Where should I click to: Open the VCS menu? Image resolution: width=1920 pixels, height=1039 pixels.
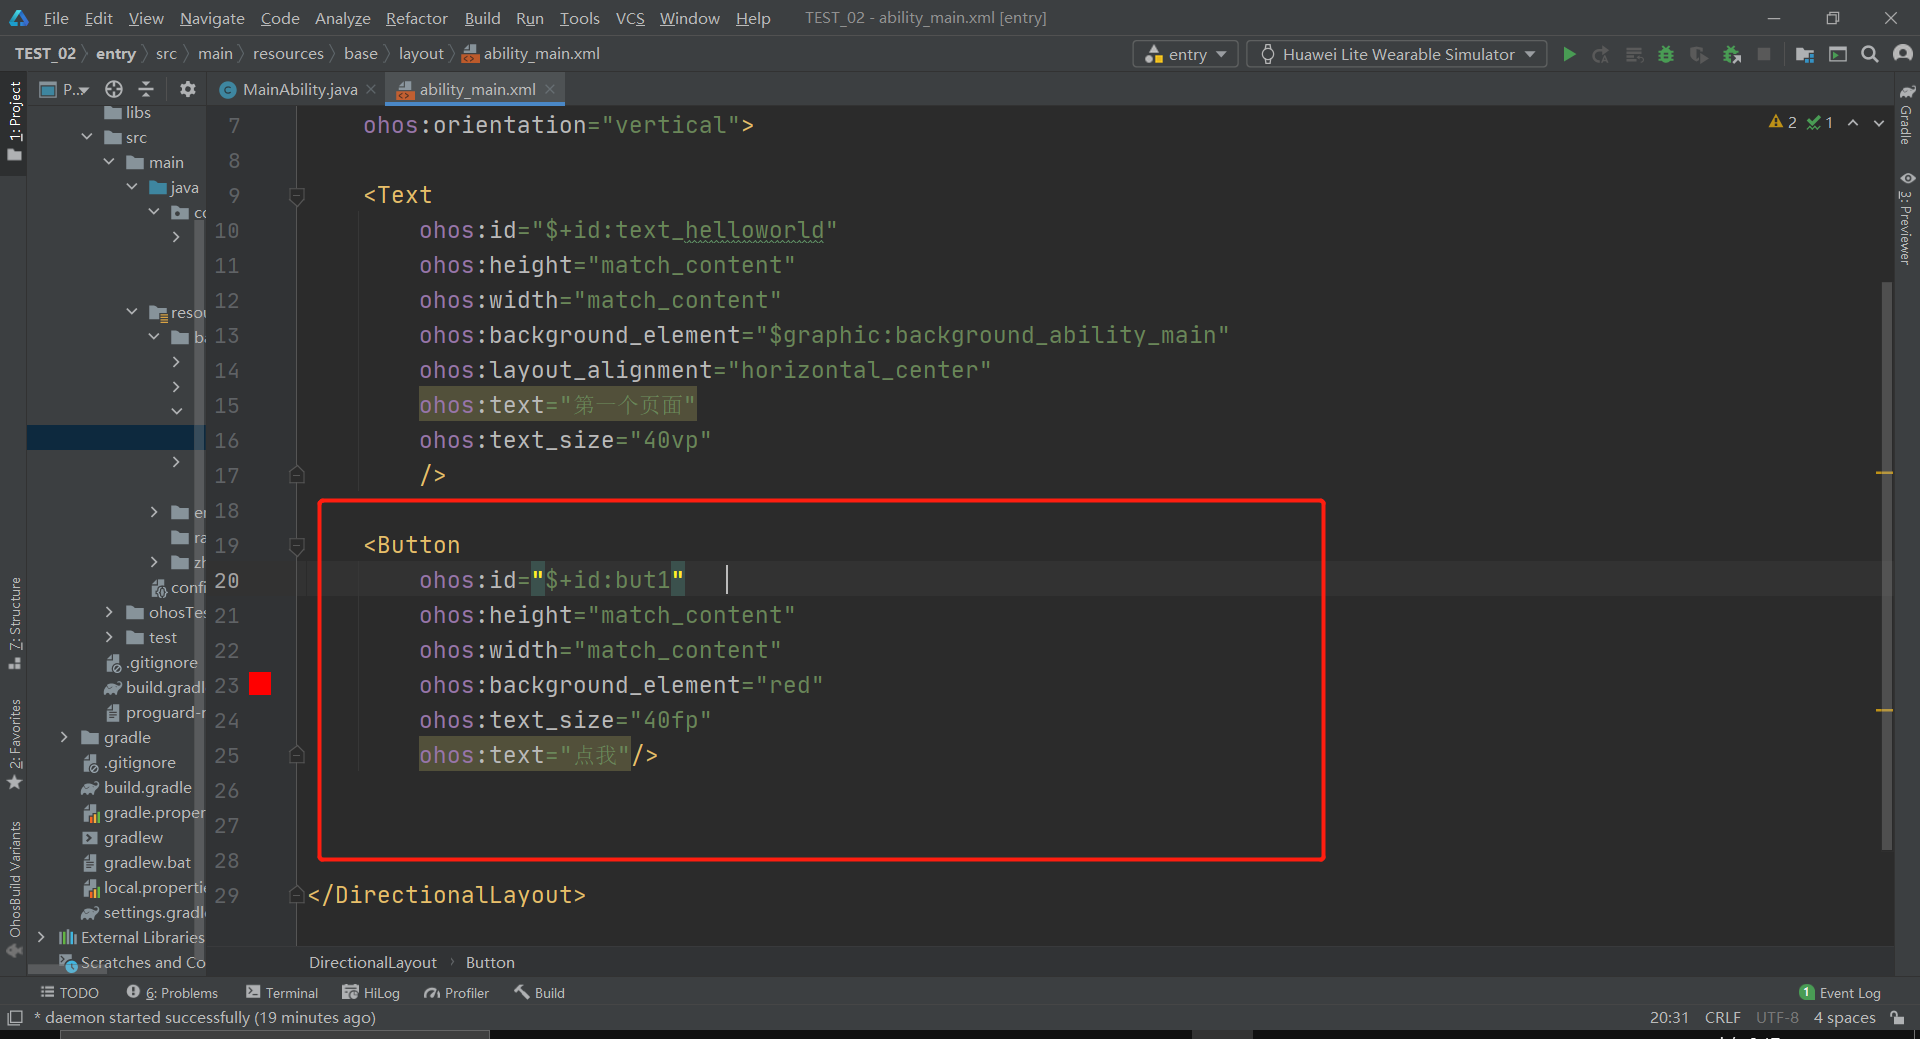[x=630, y=18]
